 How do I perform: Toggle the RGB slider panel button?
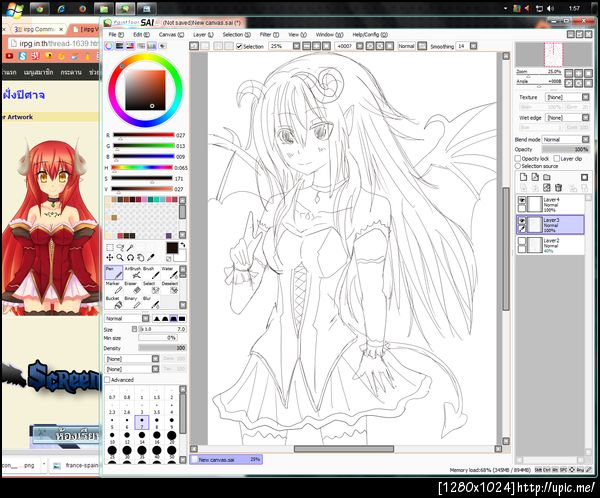click(120, 46)
